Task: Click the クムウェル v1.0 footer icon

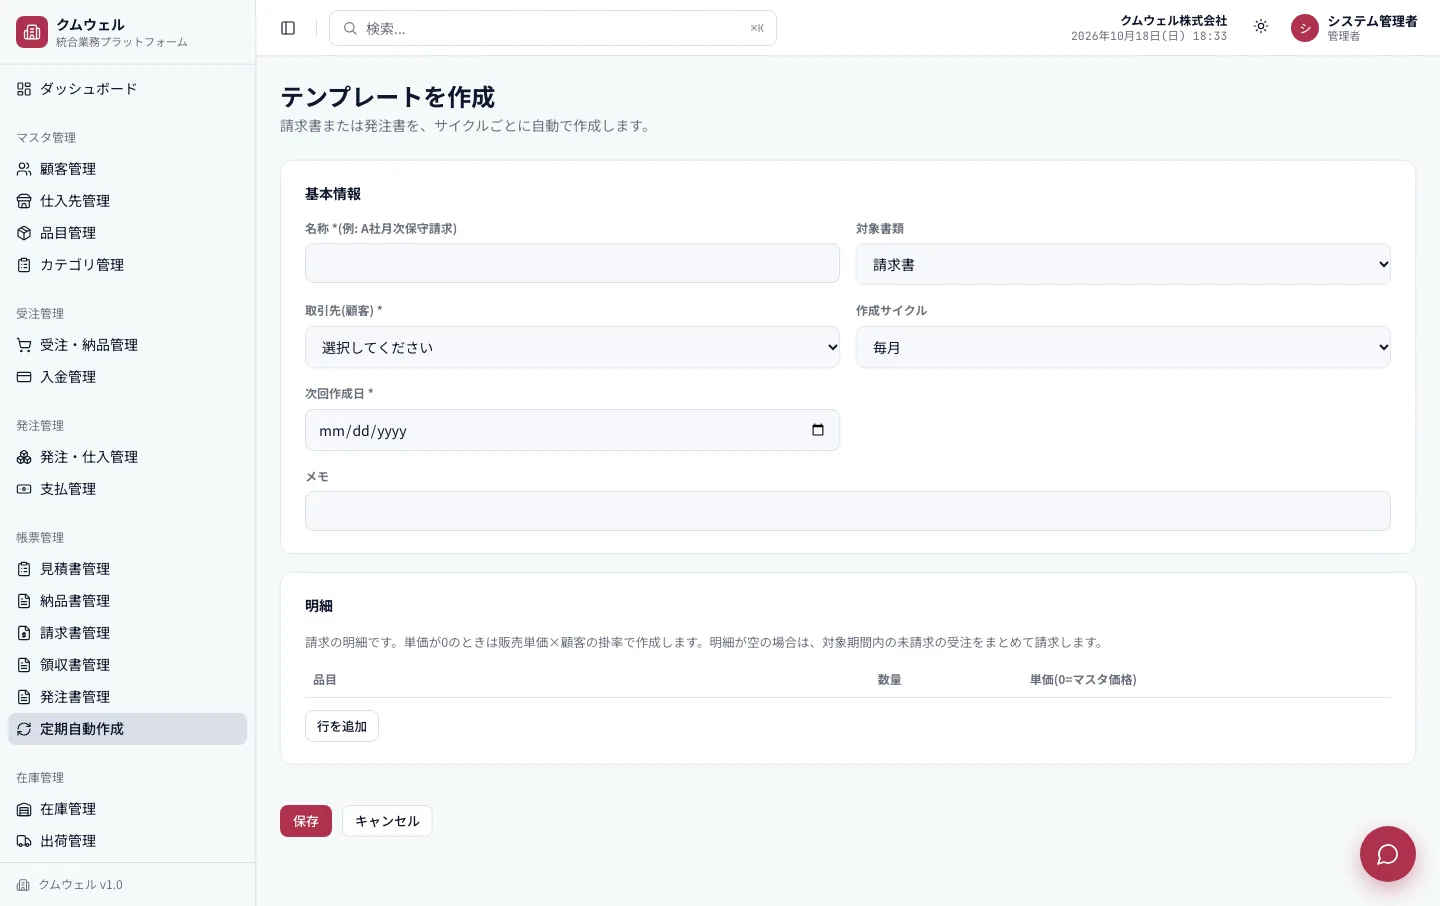Action: click(x=23, y=885)
